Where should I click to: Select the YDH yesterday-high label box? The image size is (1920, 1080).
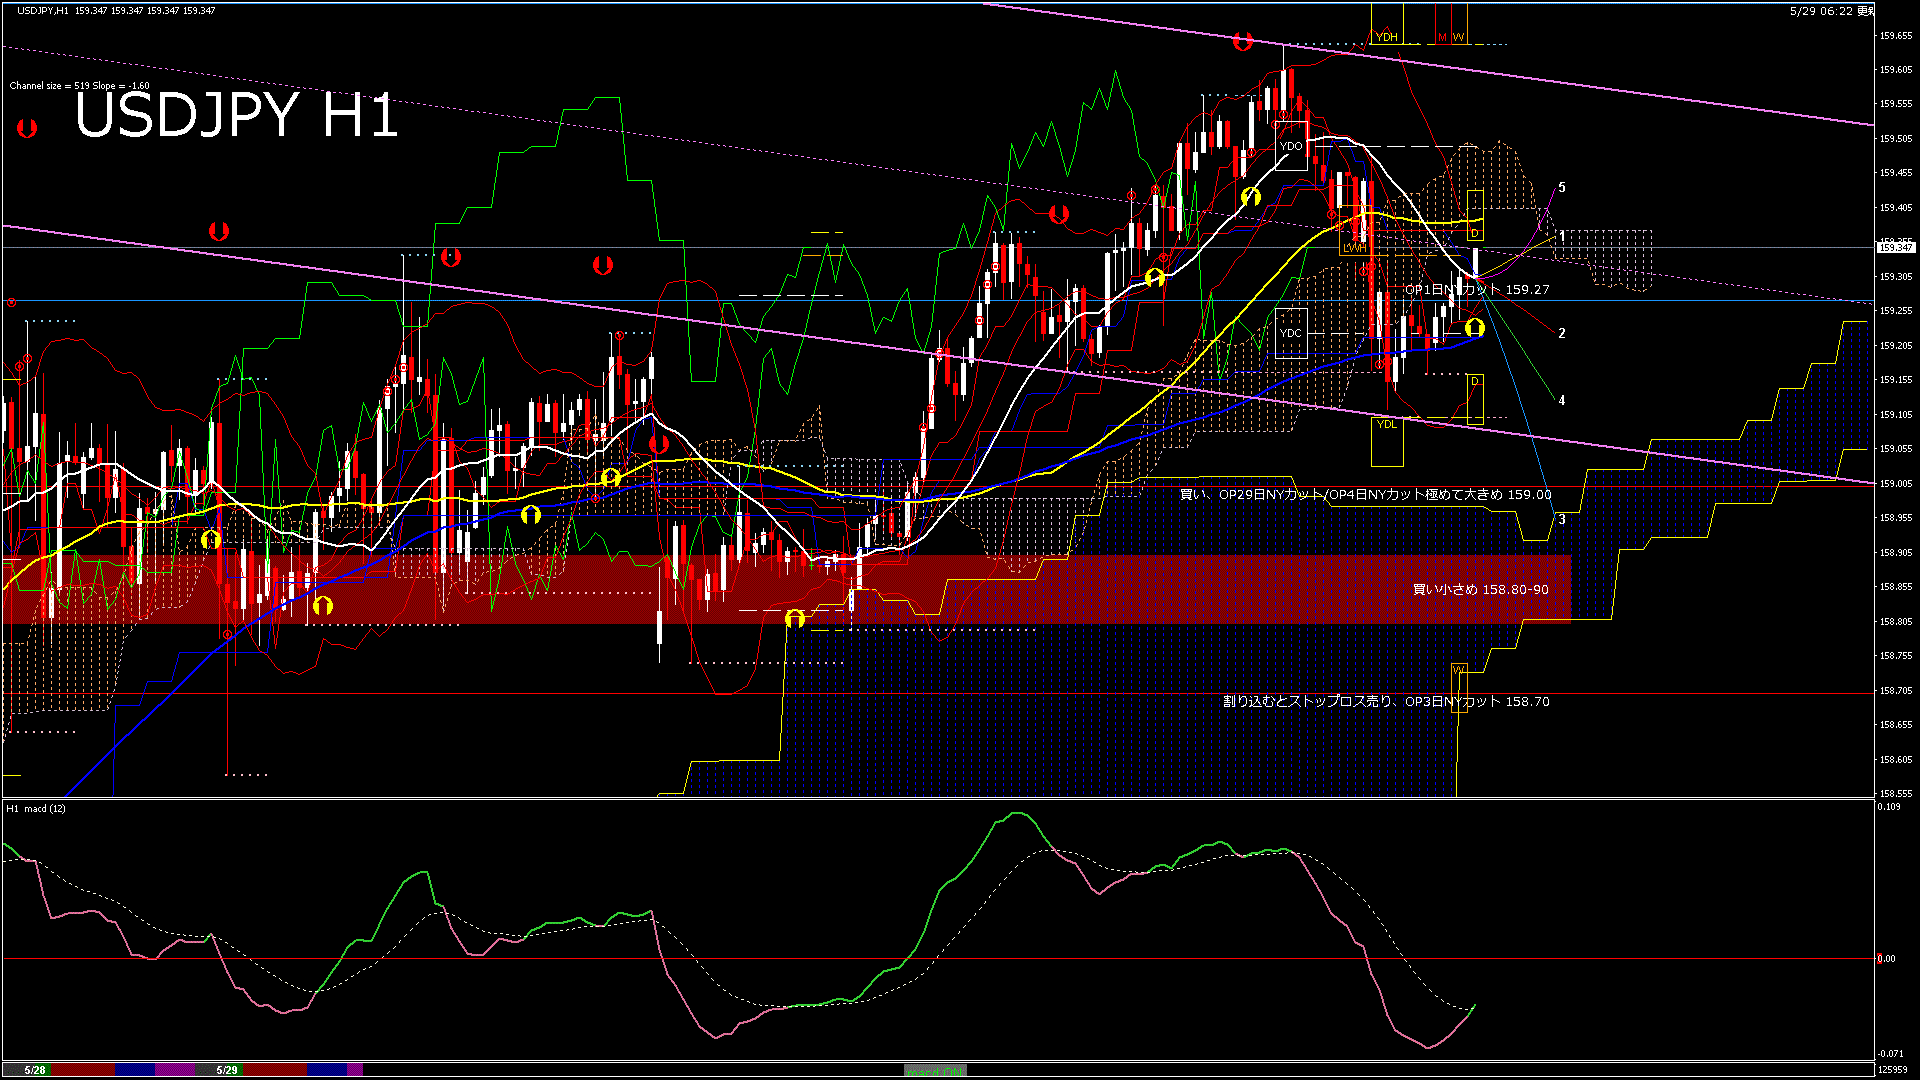1386,37
